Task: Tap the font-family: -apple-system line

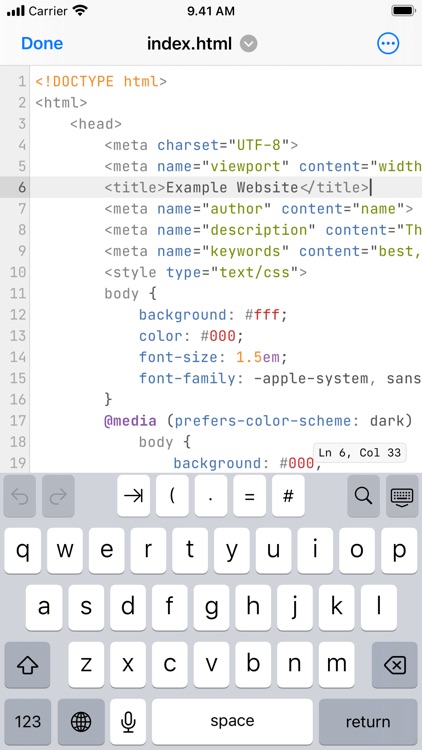Action: point(280,379)
